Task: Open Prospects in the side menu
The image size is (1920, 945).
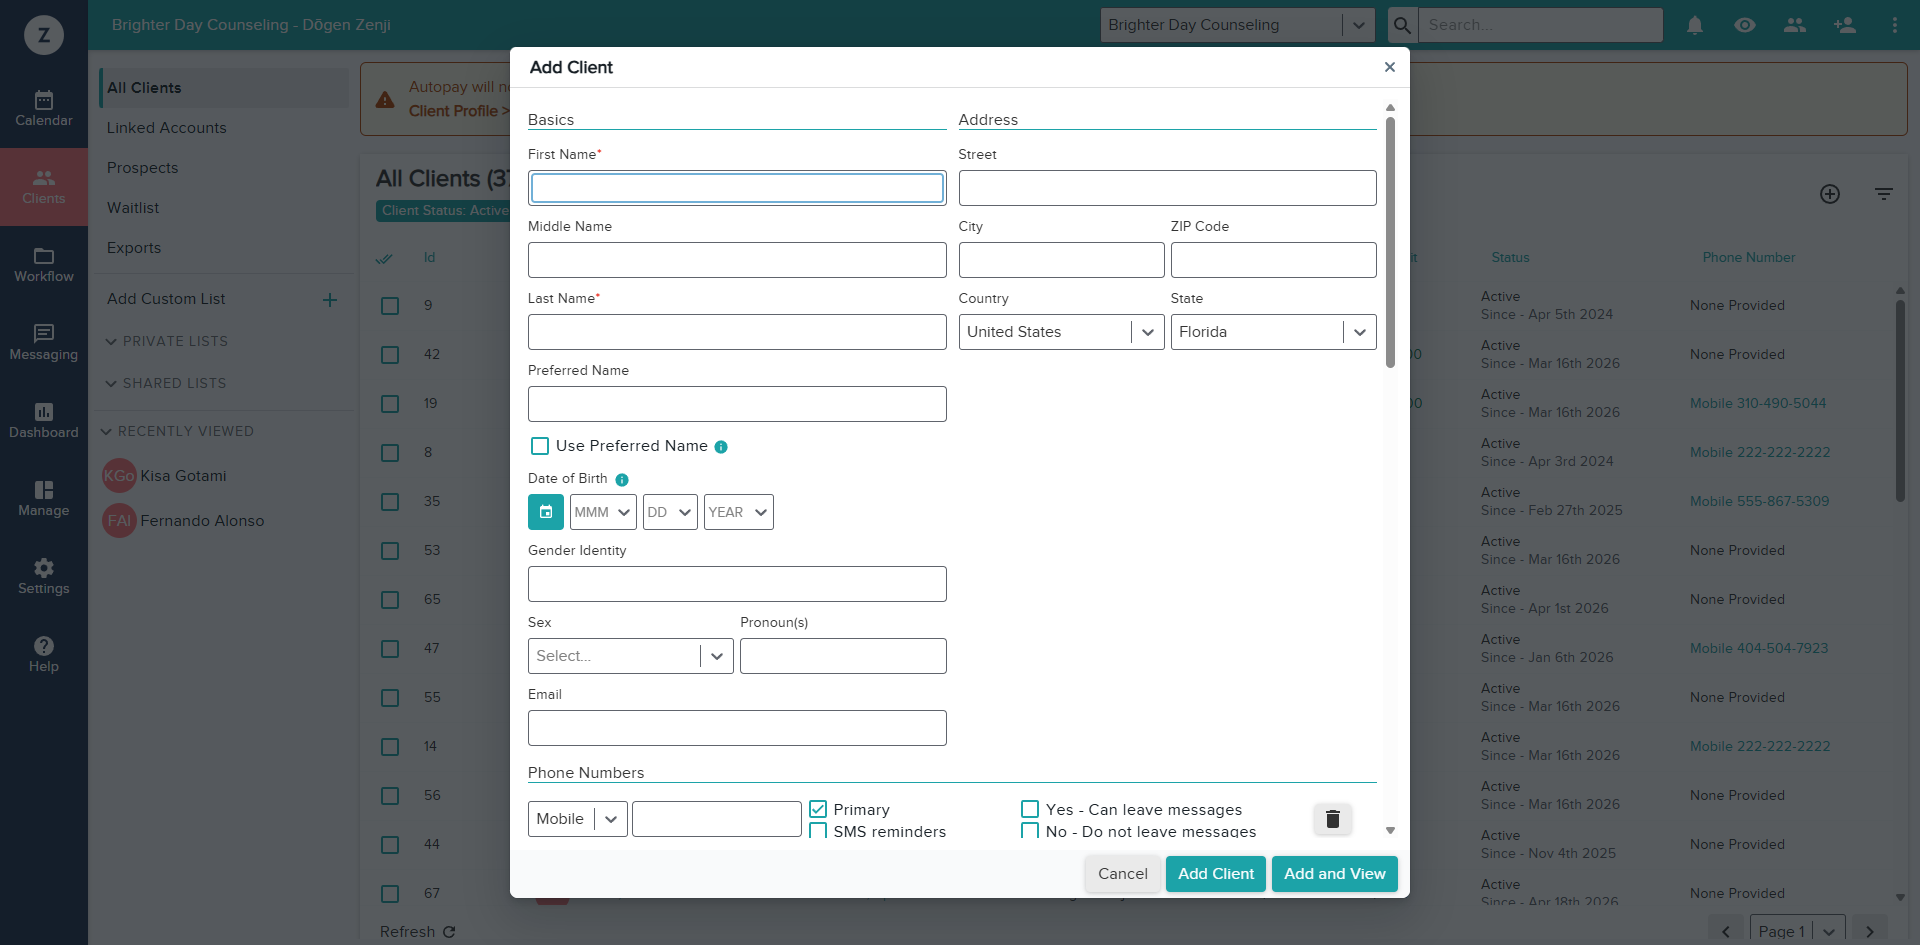Action: [224, 168]
